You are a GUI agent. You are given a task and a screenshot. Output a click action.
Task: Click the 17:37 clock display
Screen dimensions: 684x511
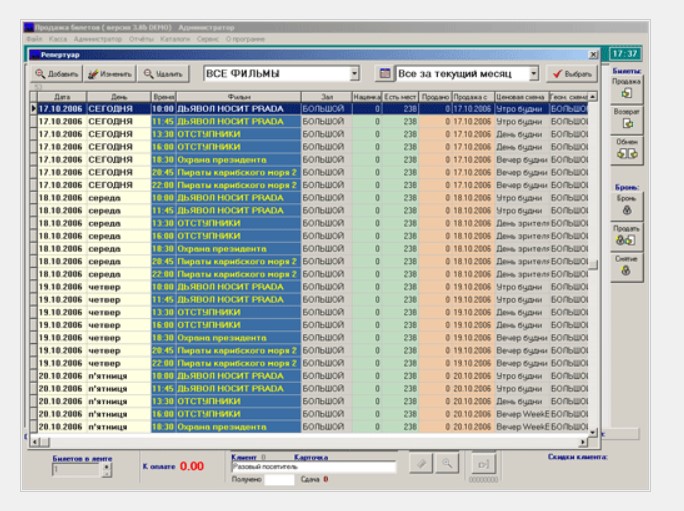point(624,54)
